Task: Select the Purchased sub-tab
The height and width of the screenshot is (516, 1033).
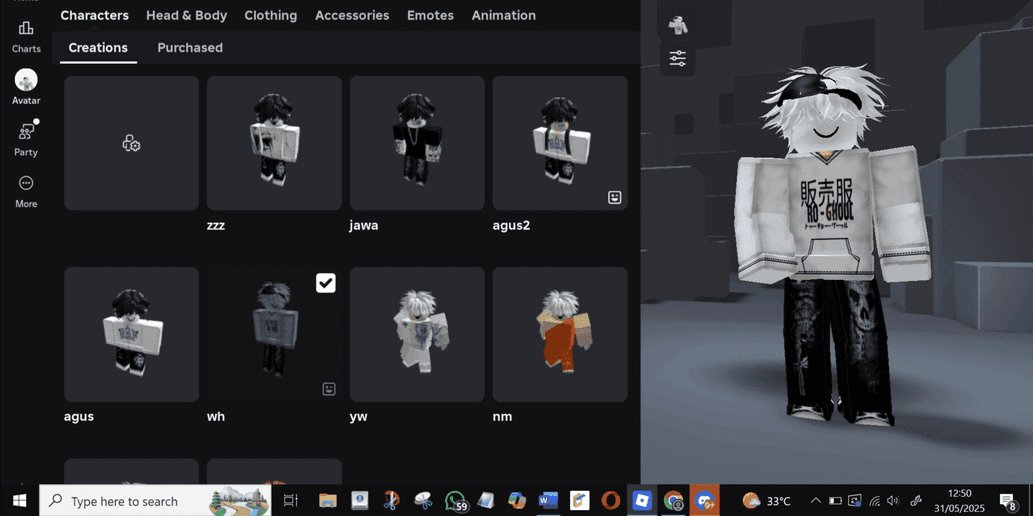Action: click(x=190, y=47)
